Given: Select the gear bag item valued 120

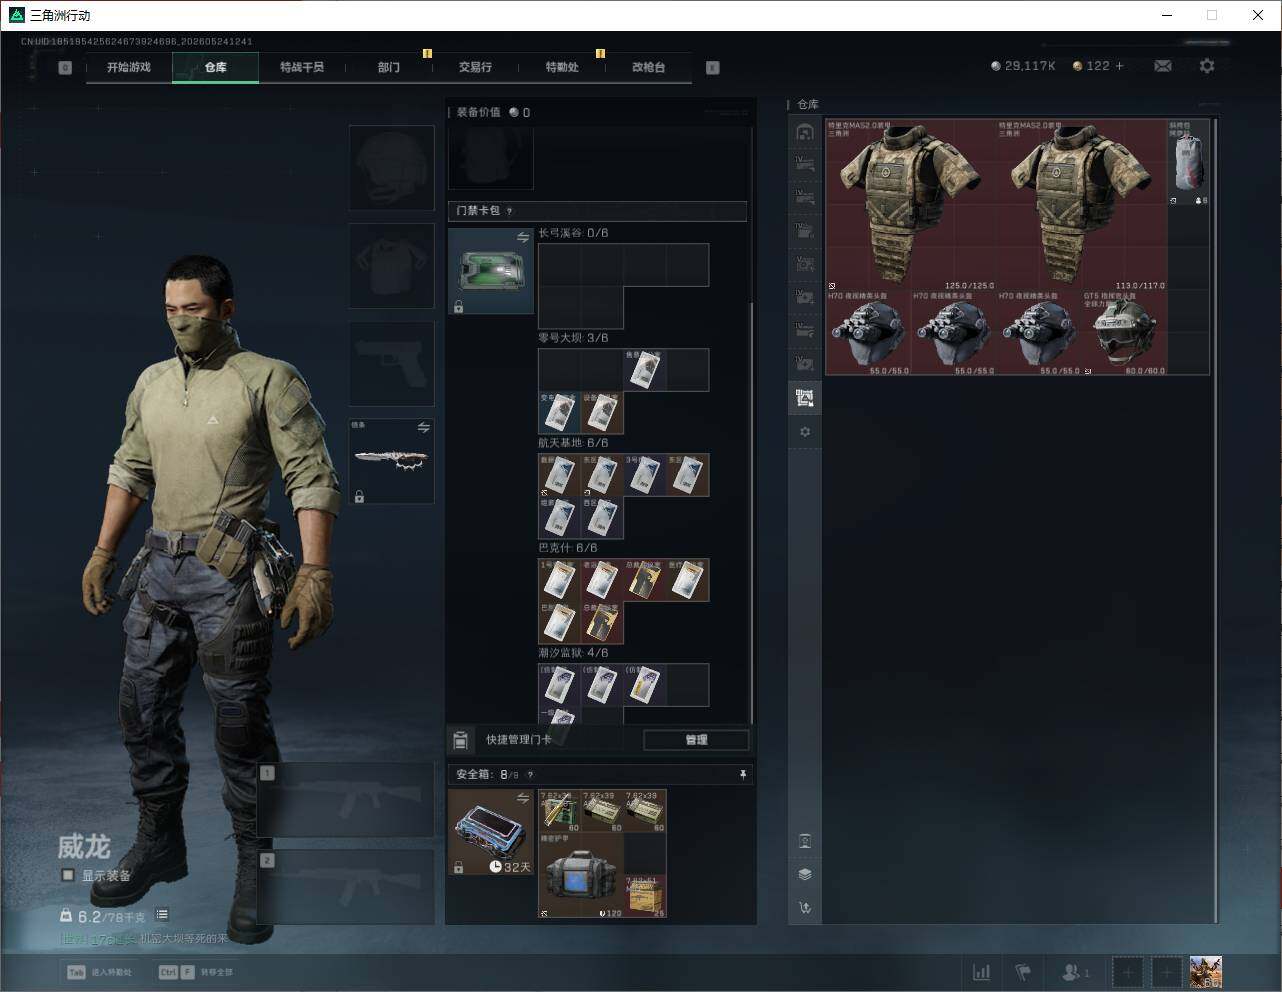Looking at the screenshot, I should [x=581, y=876].
